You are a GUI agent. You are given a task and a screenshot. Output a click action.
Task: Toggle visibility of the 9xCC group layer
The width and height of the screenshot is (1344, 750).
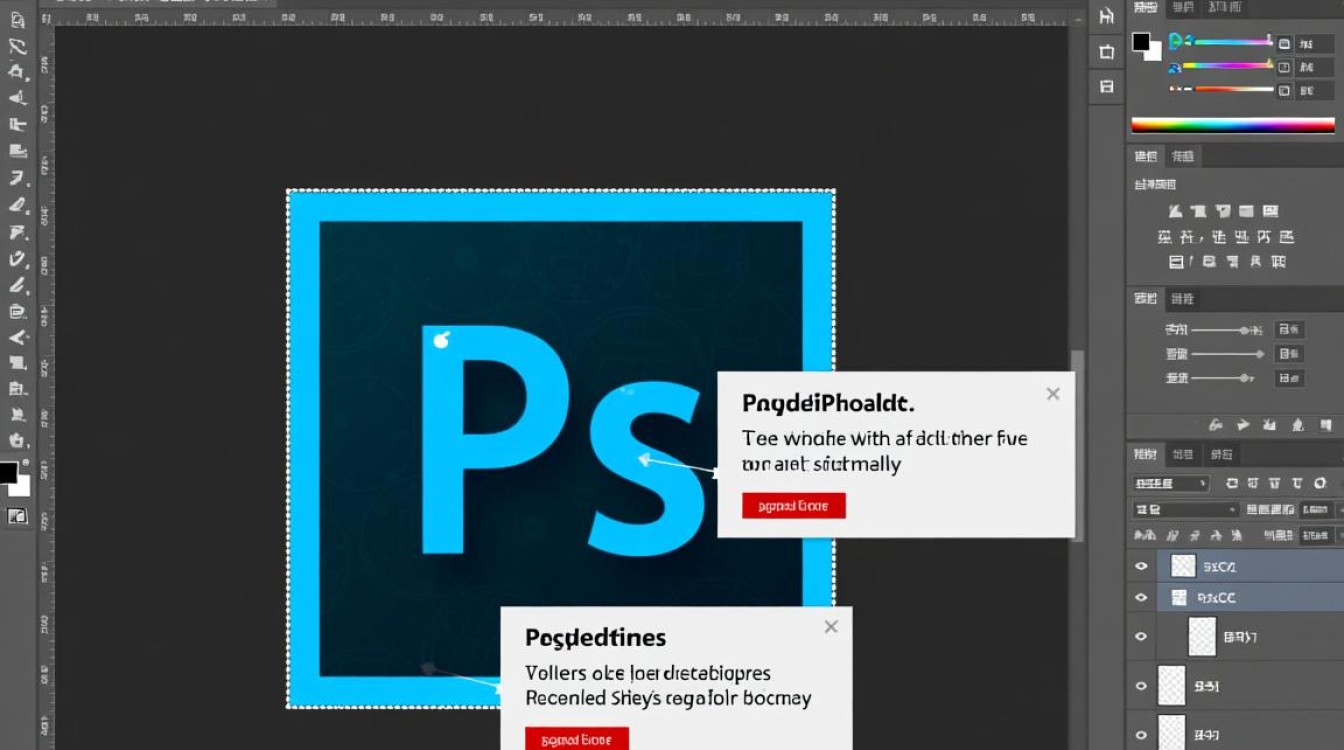(x=1141, y=597)
